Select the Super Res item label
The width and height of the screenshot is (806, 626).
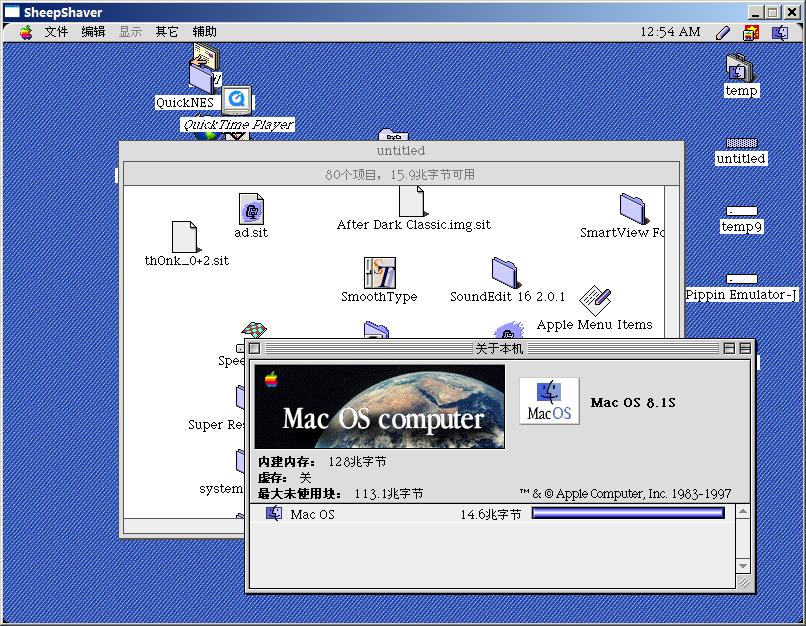click(216, 425)
